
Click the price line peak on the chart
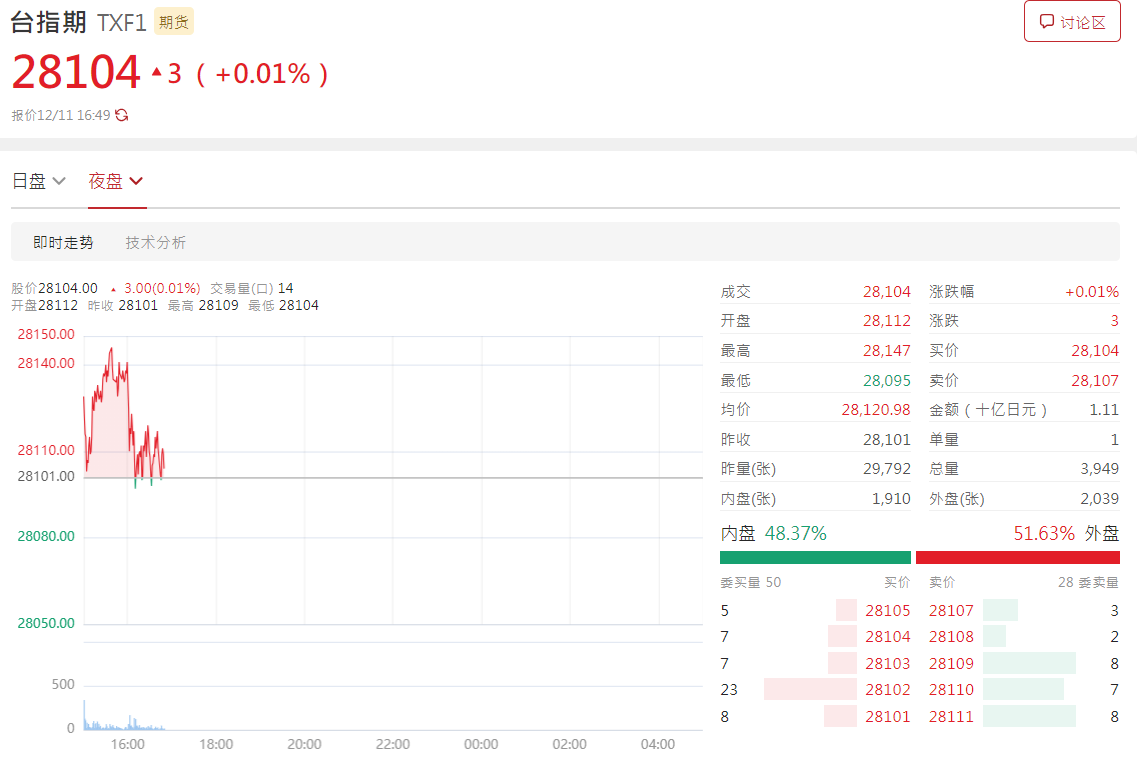pyautogui.click(x=110, y=350)
